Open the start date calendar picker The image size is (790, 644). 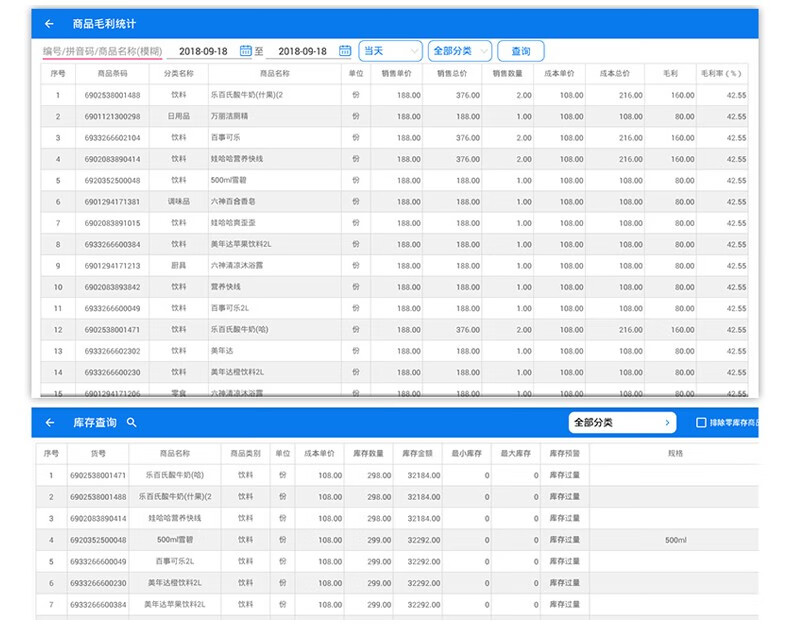point(245,51)
